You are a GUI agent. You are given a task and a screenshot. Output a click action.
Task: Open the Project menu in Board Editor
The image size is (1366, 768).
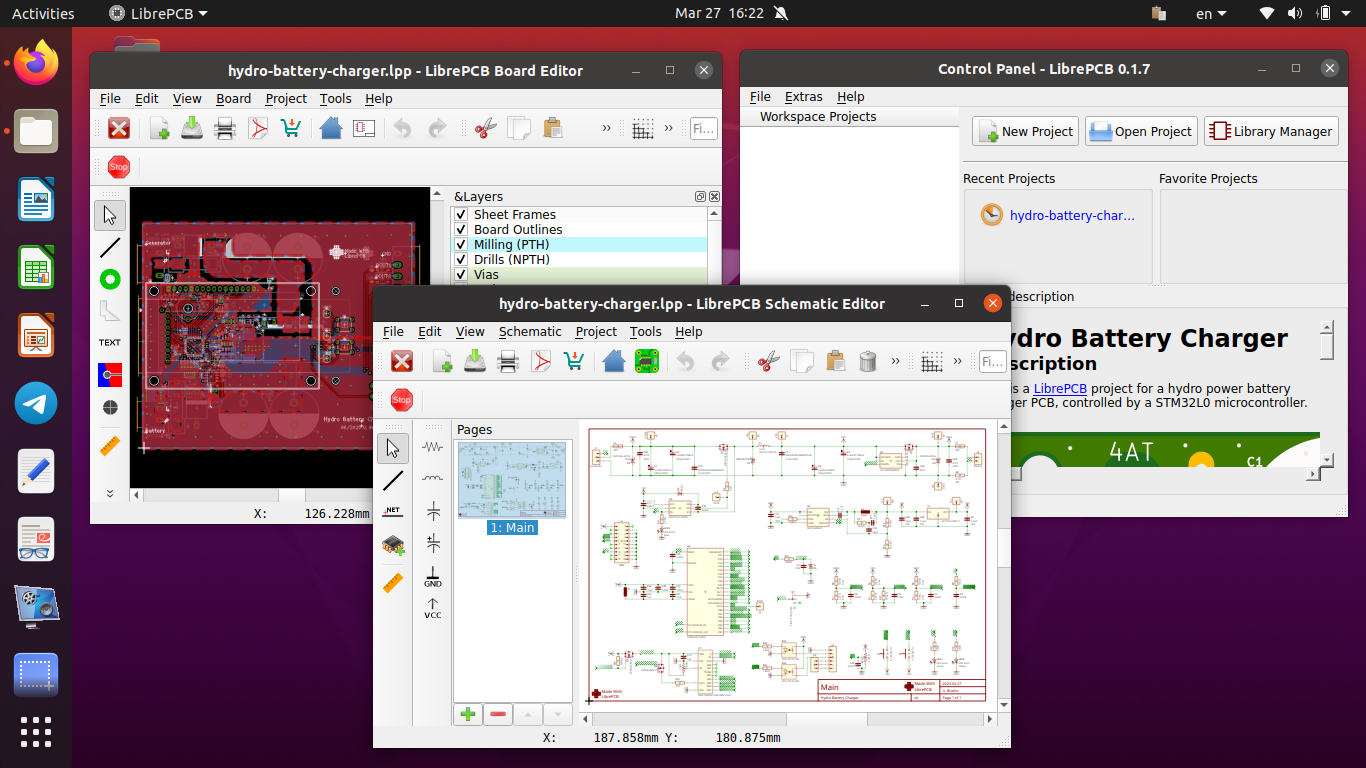pyautogui.click(x=286, y=98)
